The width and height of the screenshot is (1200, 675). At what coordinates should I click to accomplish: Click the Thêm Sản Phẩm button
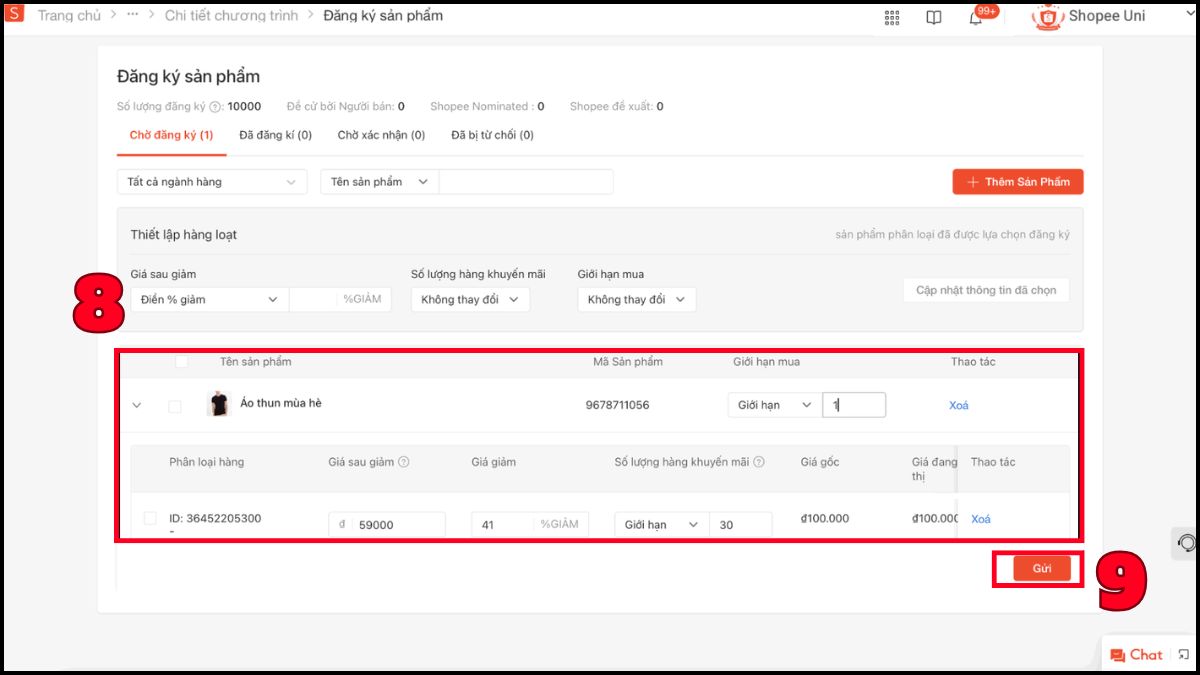1018,182
